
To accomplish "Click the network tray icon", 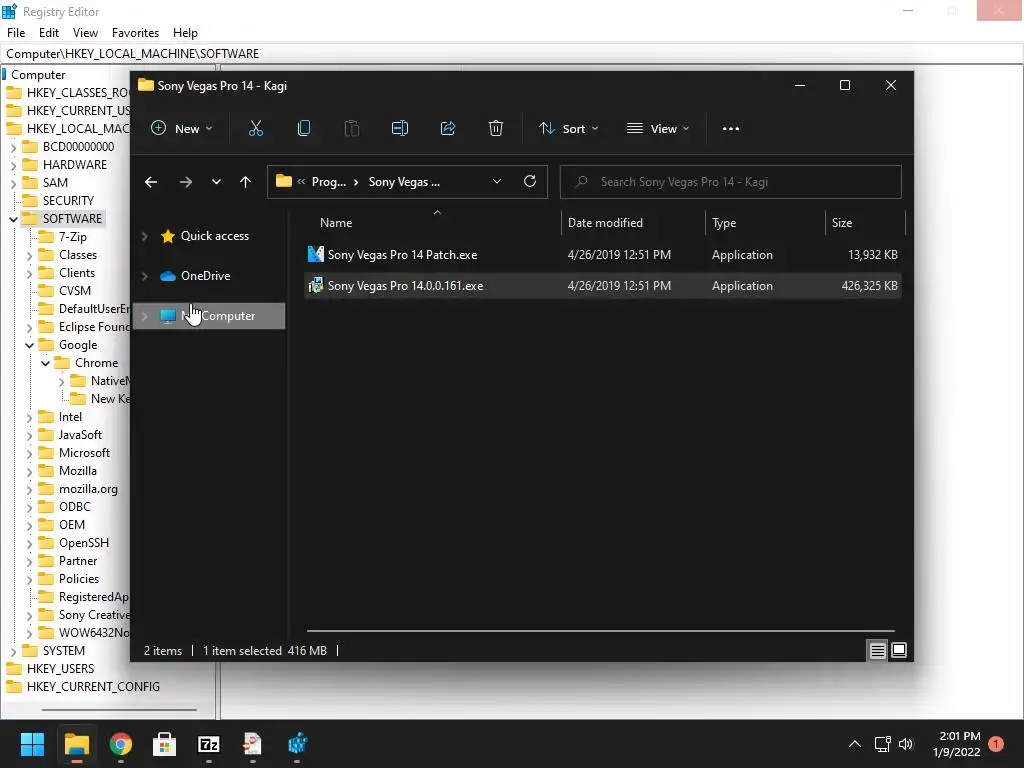I will click(882, 744).
